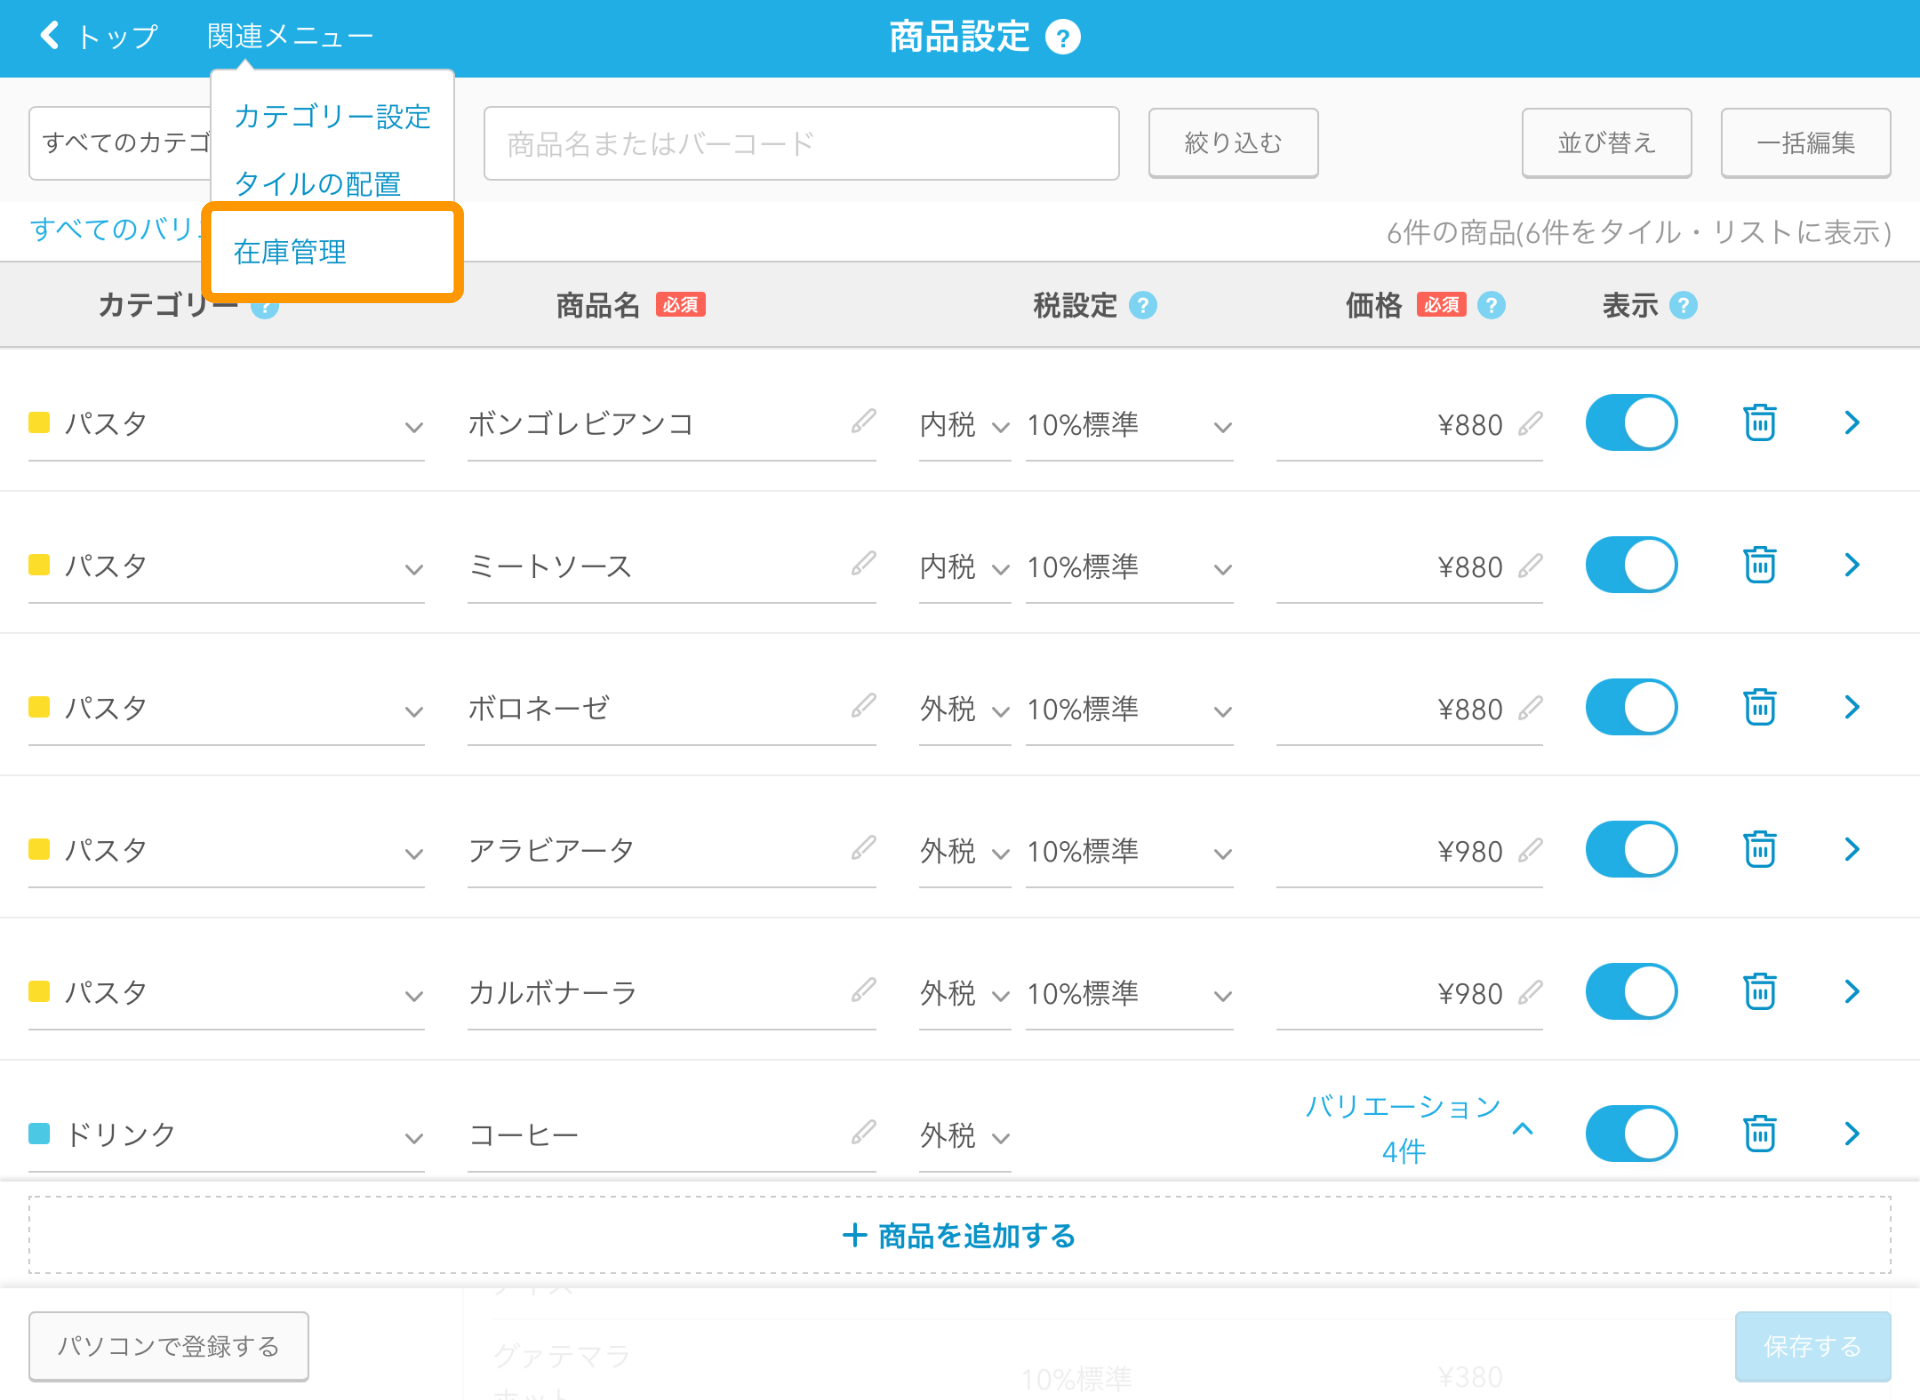This screenshot has height=1400, width=1920.
Task: Click the 一括編集 bulk edit button
Action: 1805,143
